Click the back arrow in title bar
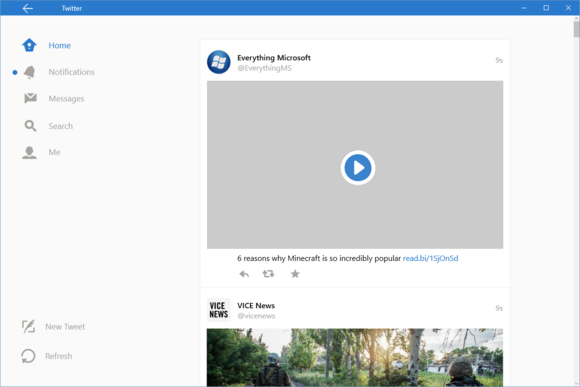The image size is (580, 387). (28, 8)
